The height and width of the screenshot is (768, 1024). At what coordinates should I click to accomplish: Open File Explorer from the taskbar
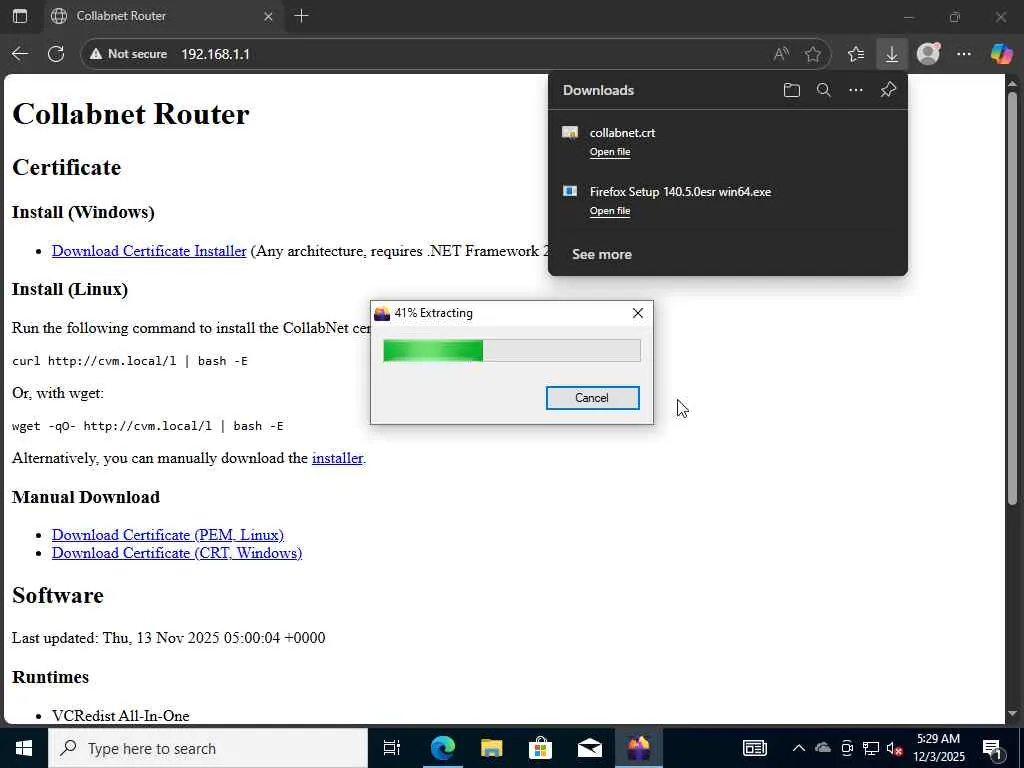pyautogui.click(x=491, y=748)
